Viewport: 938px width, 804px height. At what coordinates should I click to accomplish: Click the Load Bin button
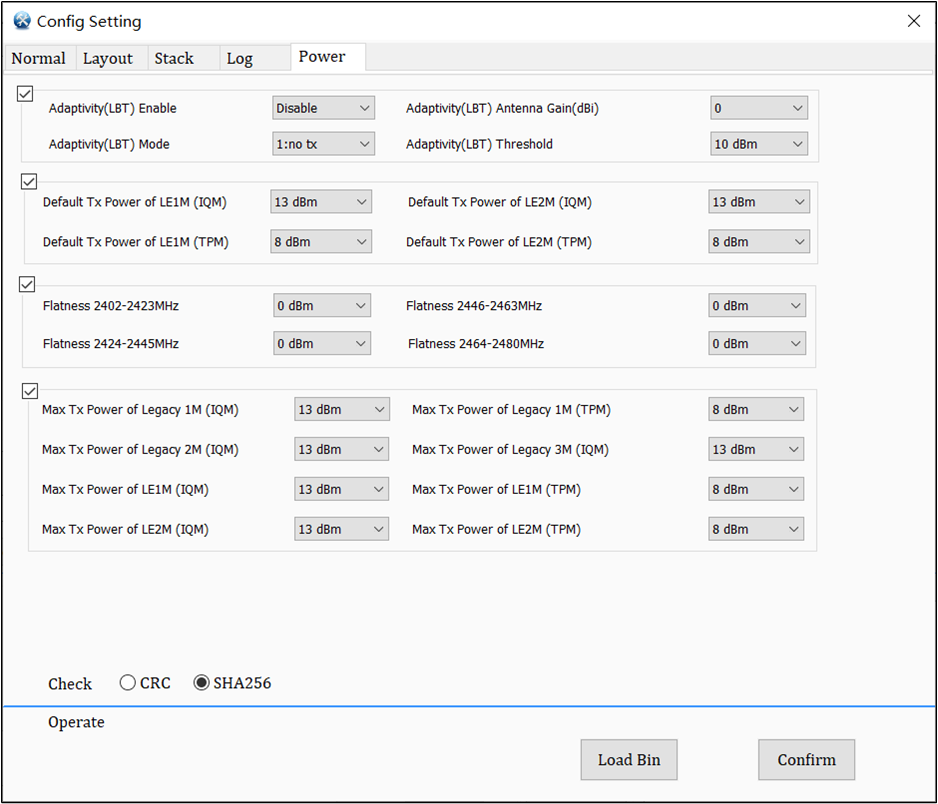pyautogui.click(x=629, y=760)
